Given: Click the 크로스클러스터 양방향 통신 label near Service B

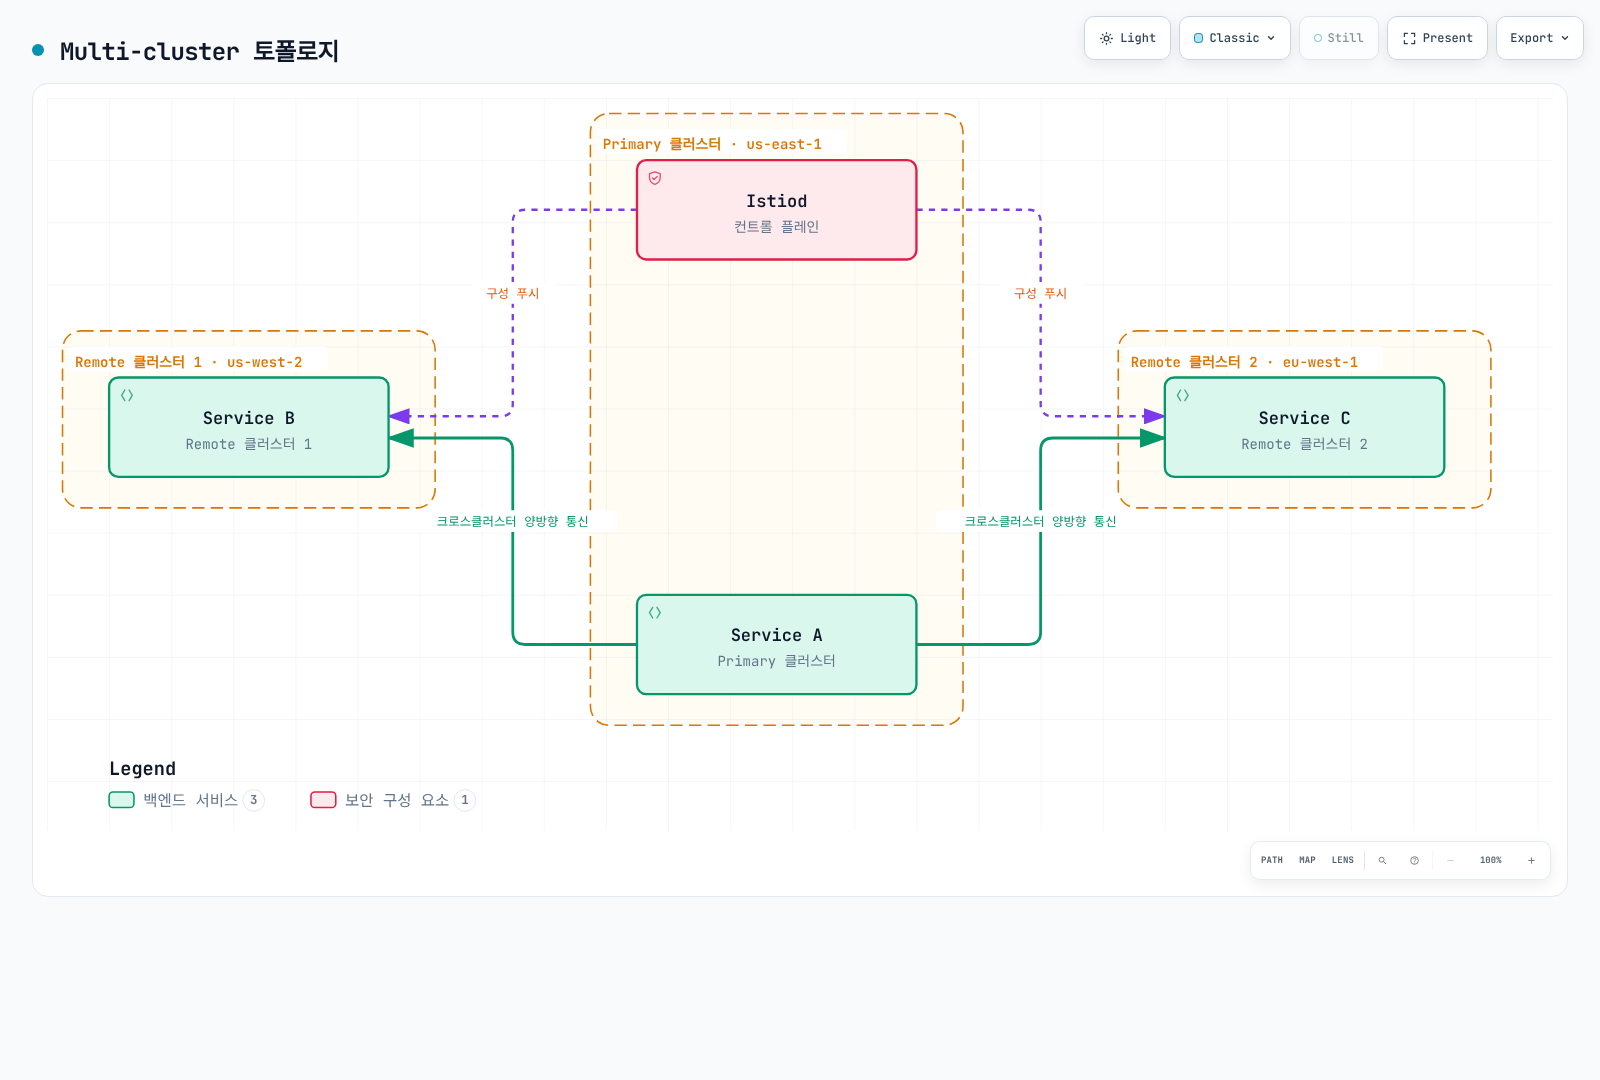Looking at the screenshot, I should click(x=513, y=521).
